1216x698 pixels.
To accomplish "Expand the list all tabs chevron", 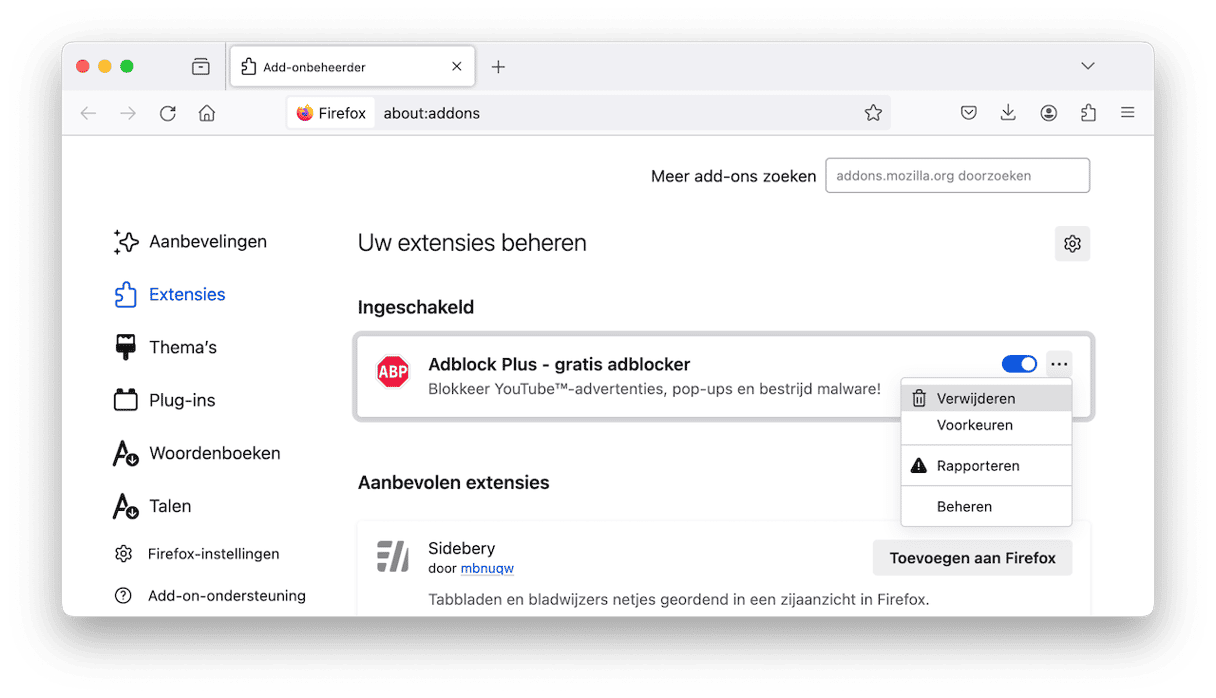I will 1088,66.
